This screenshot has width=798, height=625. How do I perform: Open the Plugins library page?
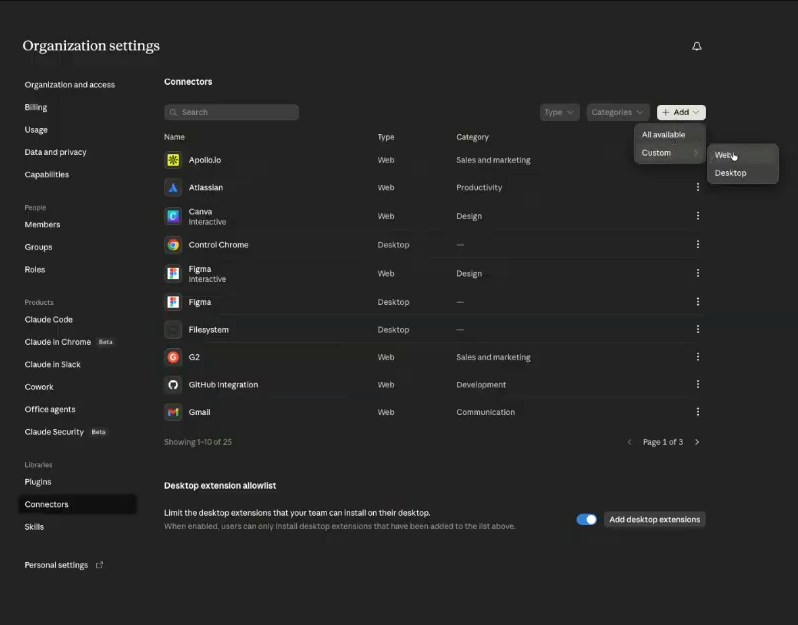coord(38,481)
